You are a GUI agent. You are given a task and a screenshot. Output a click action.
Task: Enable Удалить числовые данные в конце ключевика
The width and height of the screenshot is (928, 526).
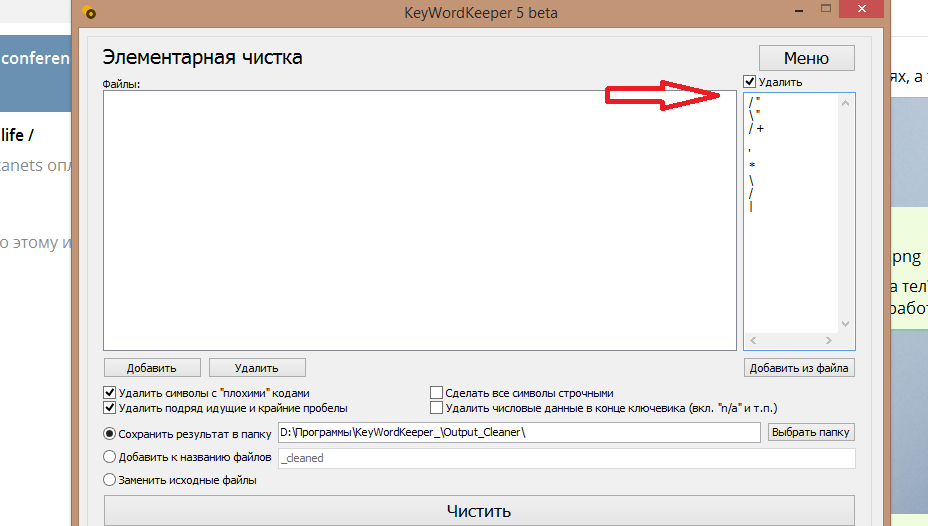(436, 408)
